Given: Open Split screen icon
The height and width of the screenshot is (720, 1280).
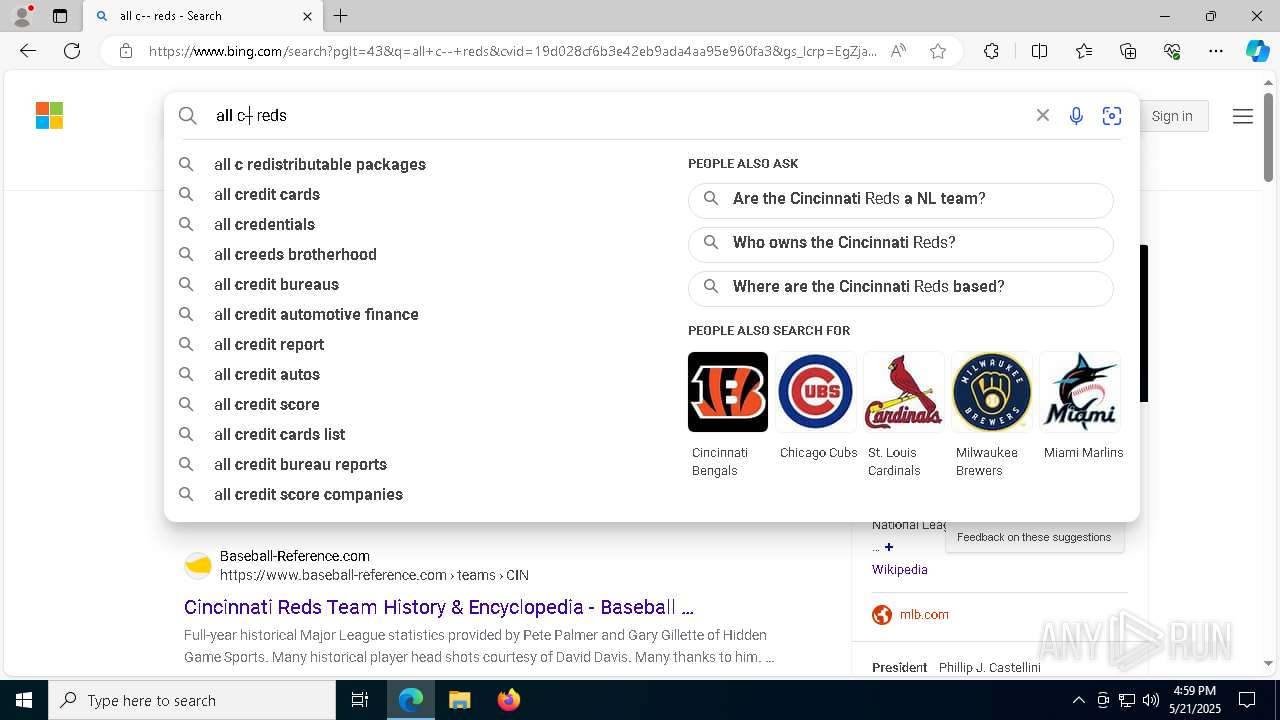Looking at the screenshot, I should [x=1039, y=51].
